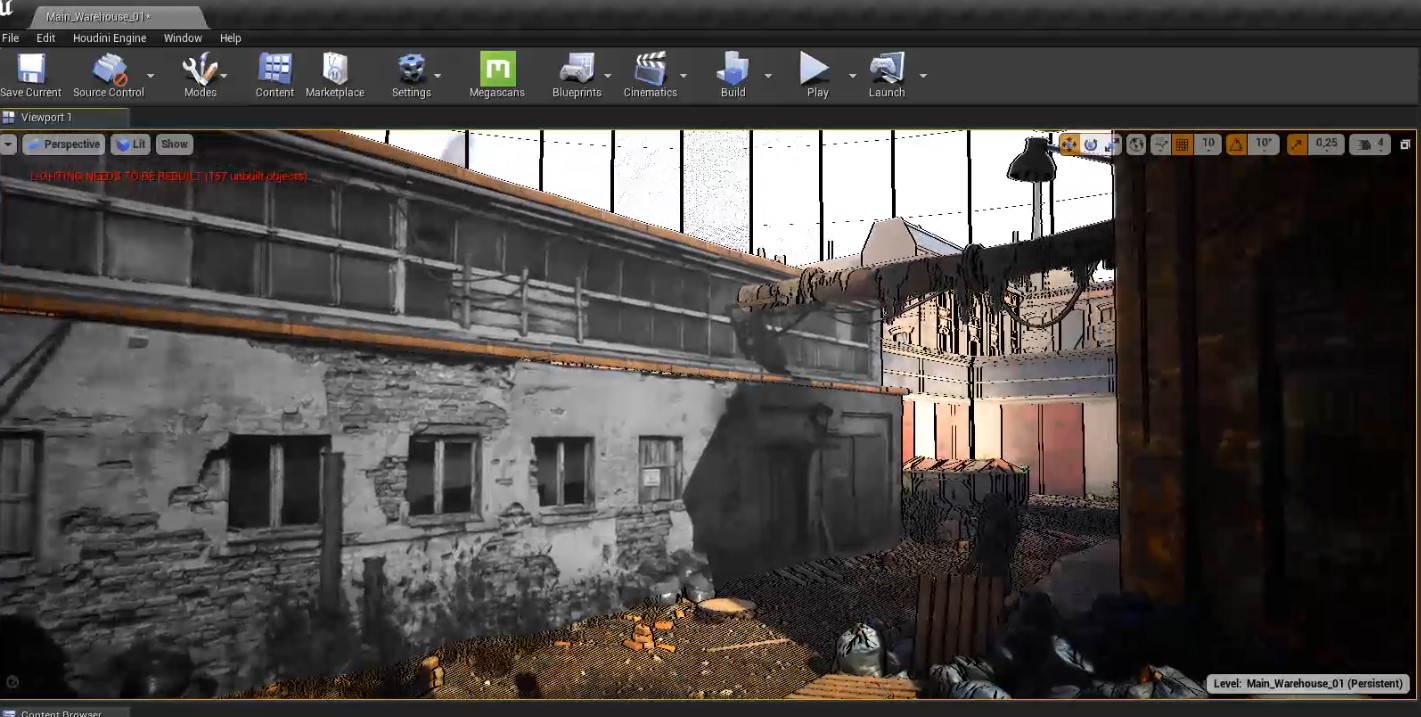Click the Build lighting icon
Screen dimensions: 1421x717
pos(733,75)
